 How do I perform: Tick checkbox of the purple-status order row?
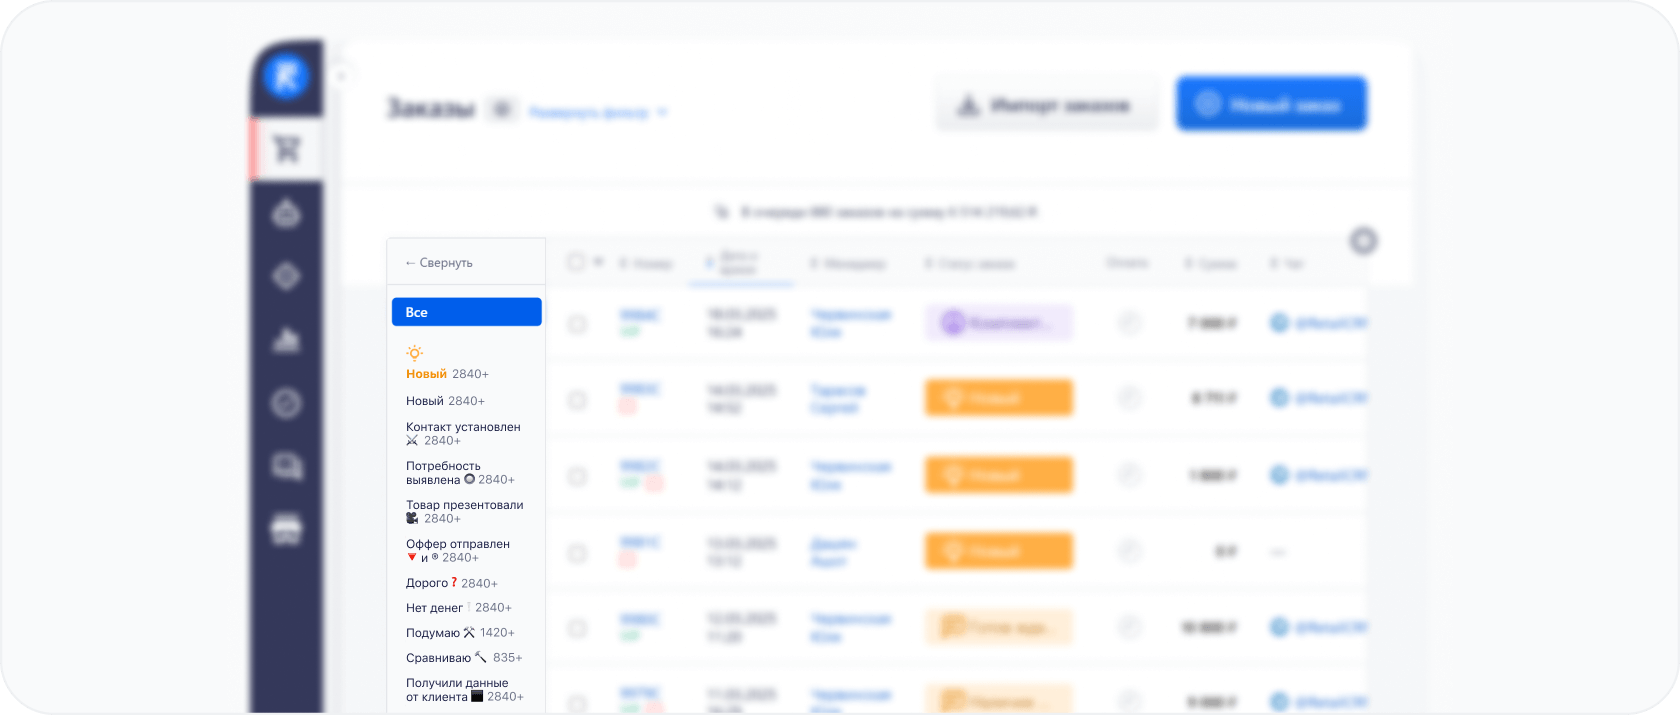tap(577, 324)
